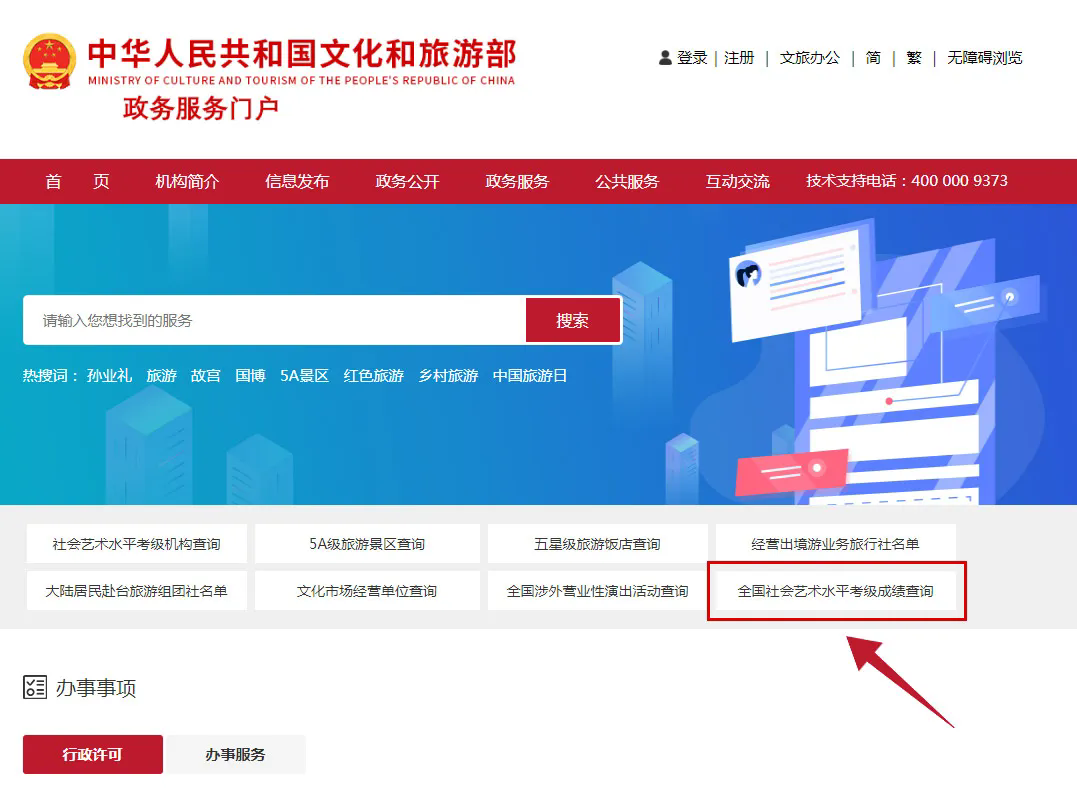This screenshot has width=1077, height=789.
Task: Open 大陆居民赴台旅游组团社名单
Action: coord(137,591)
